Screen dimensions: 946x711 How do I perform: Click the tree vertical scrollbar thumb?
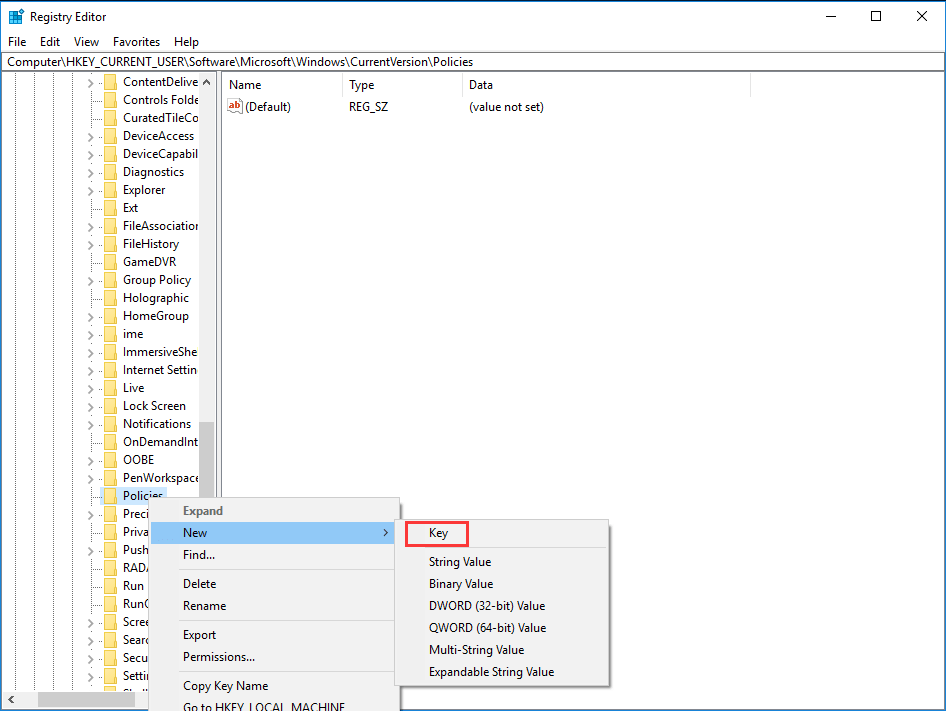(206, 459)
